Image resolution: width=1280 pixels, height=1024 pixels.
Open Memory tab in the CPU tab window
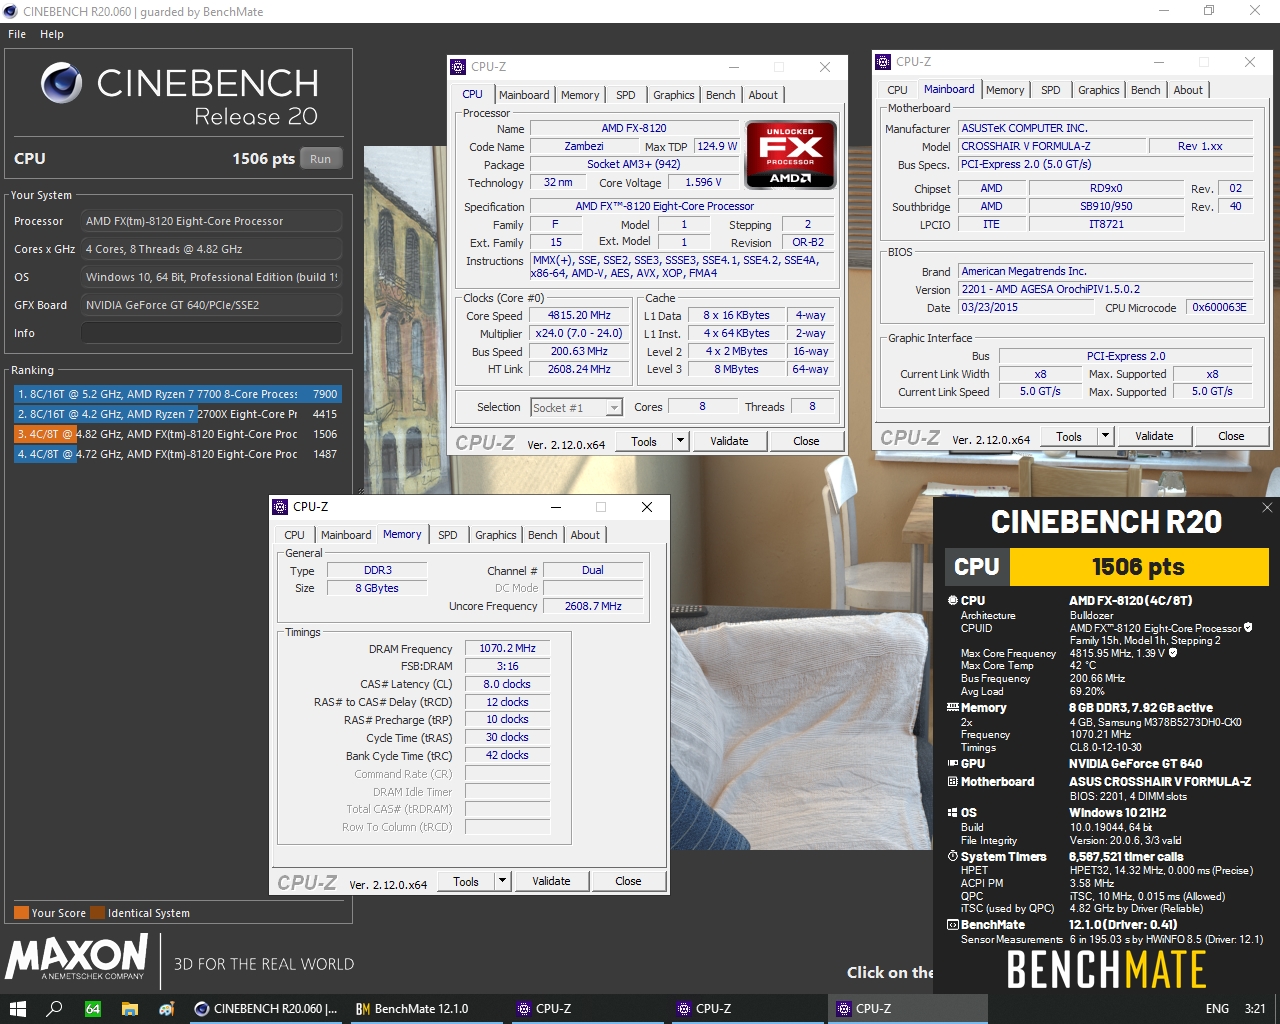tap(580, 95)
